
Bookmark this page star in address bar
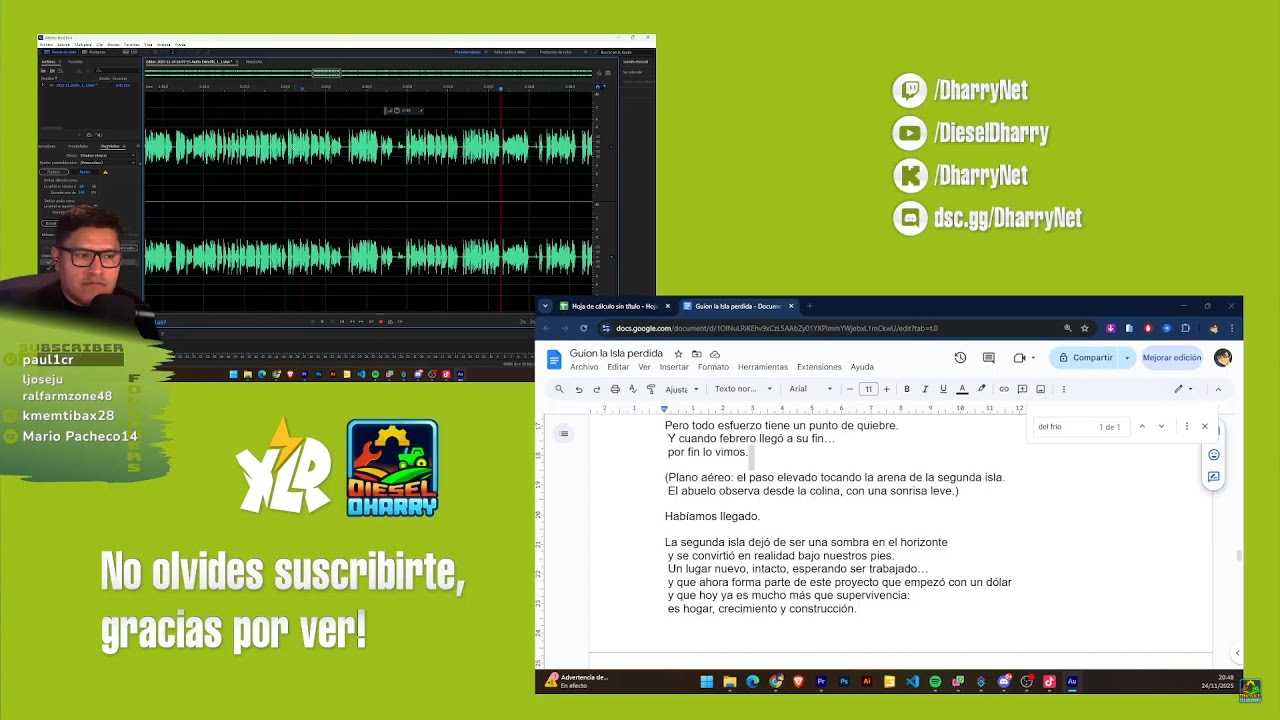1084,328
